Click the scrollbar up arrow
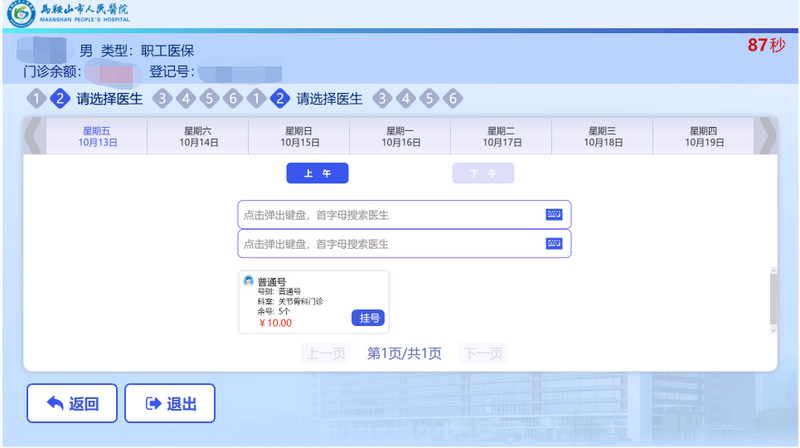800x448 pixels. [773, 270]
